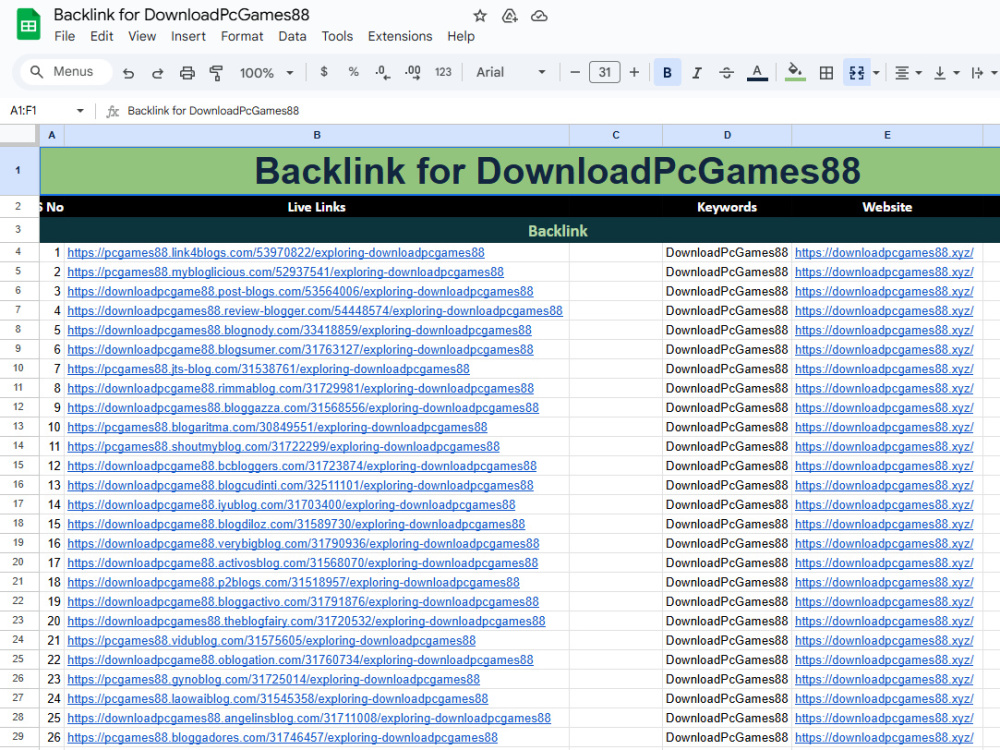Viewport: 1000px width, 750px height.
Task: Open the link4blogs.com link in row 1
Action: [276, 253]
